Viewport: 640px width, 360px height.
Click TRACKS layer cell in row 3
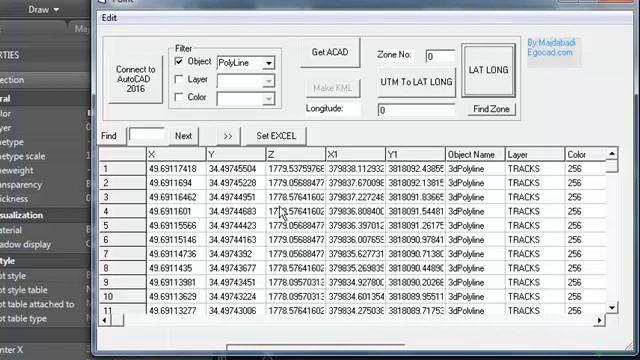click(x=535, y=197)
